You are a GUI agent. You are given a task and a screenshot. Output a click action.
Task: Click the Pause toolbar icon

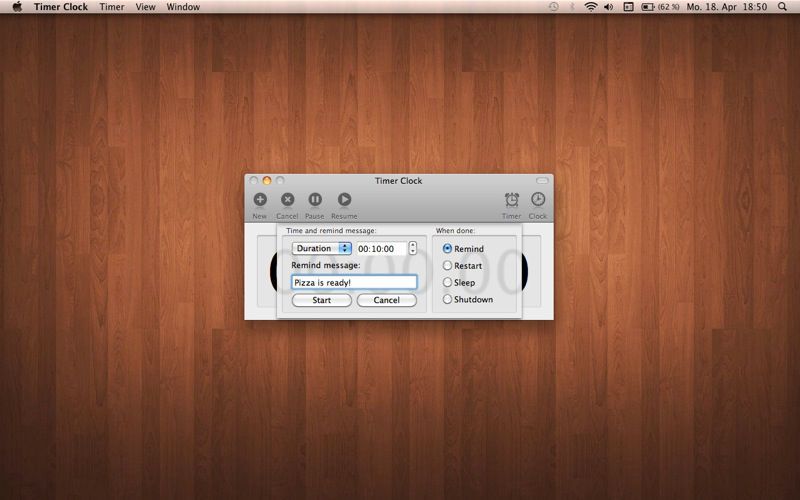315,199
